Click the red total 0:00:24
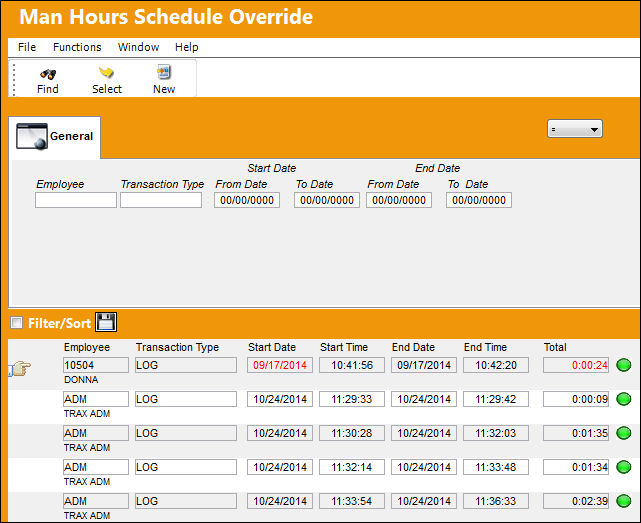Image resolution: width=641 pixels, height=523 pixels. coord(576,365)
